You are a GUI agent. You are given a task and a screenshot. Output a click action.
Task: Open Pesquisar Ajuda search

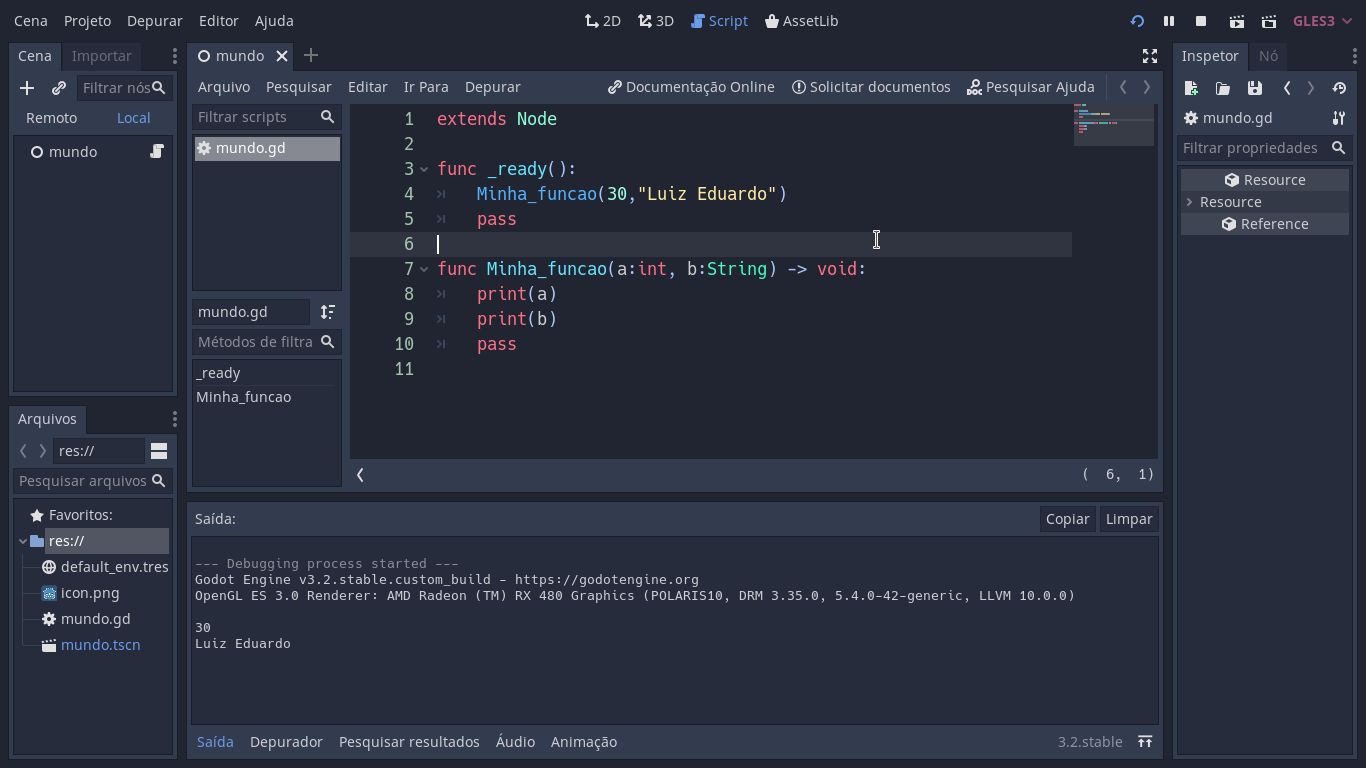tap(1031, 87)
